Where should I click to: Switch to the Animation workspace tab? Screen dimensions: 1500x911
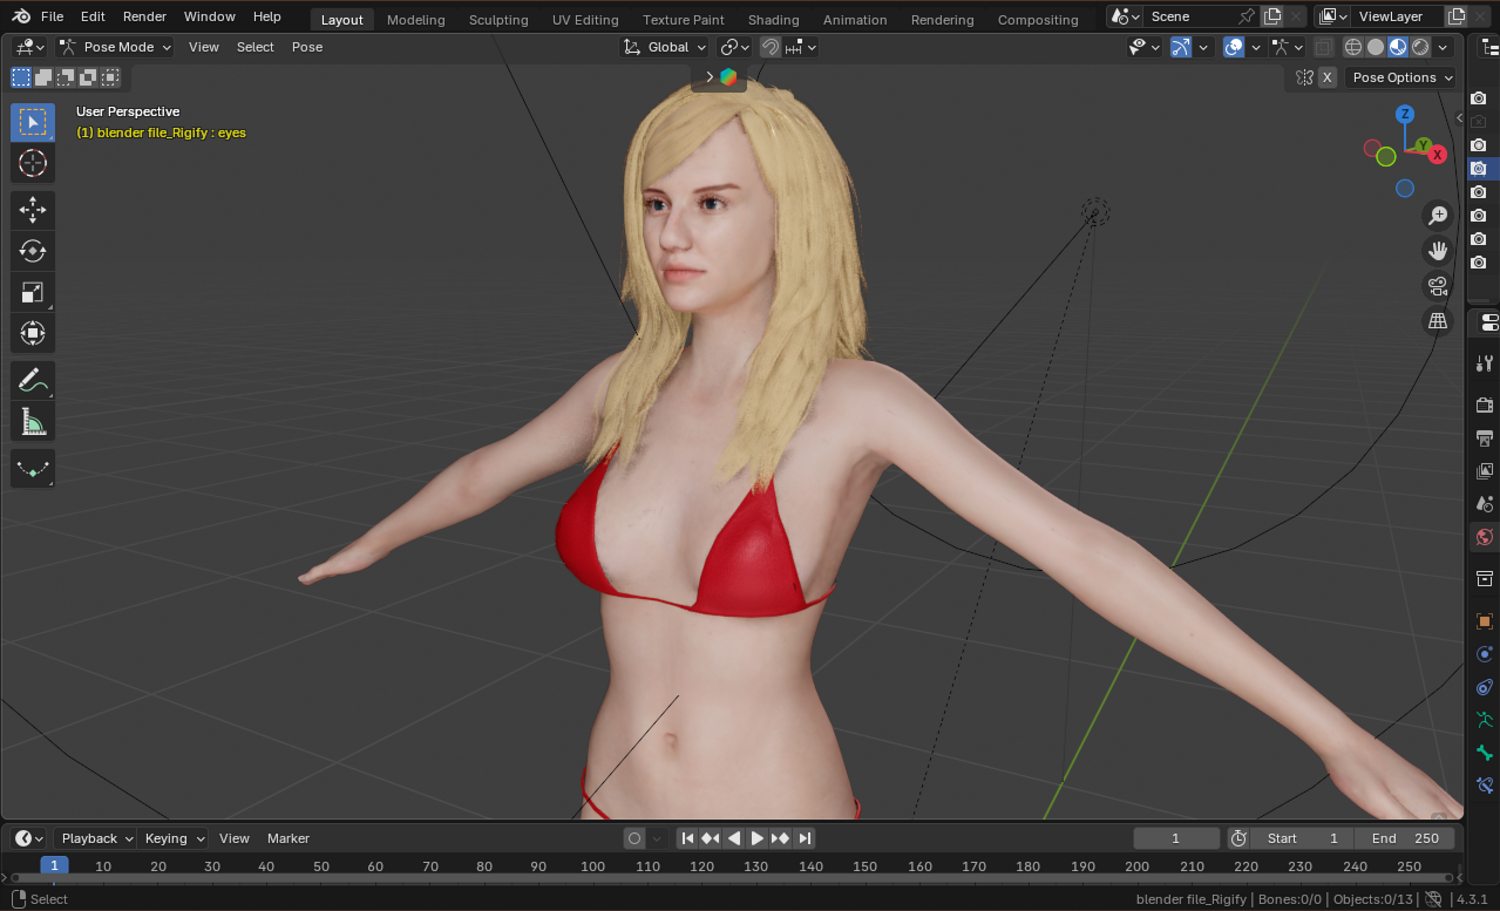tap(855, 19)
